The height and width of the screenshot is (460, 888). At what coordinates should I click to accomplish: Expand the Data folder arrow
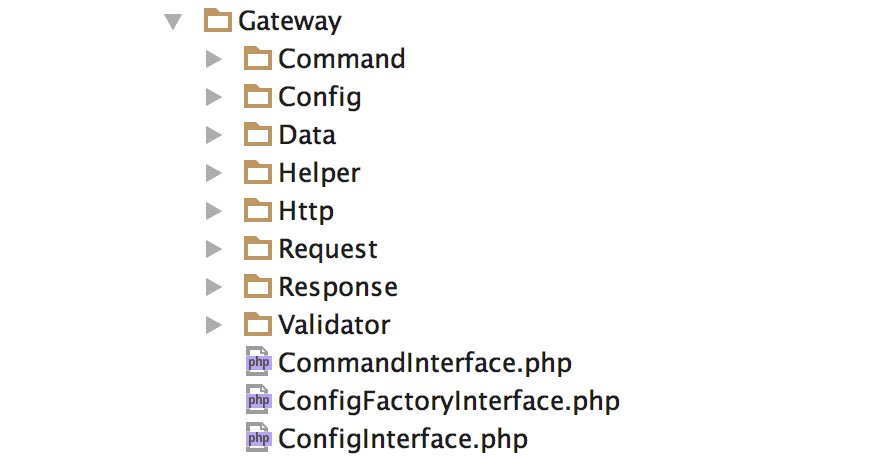214,135
